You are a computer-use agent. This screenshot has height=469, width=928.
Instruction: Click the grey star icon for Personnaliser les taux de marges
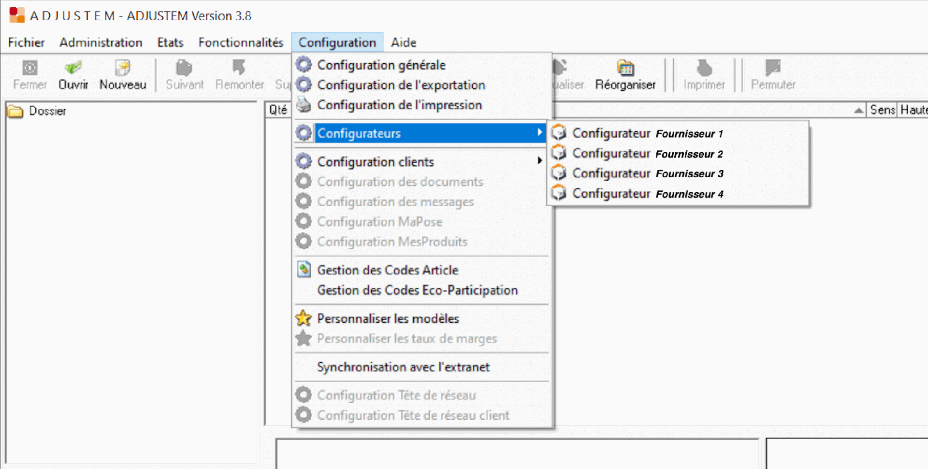(304, 339)
